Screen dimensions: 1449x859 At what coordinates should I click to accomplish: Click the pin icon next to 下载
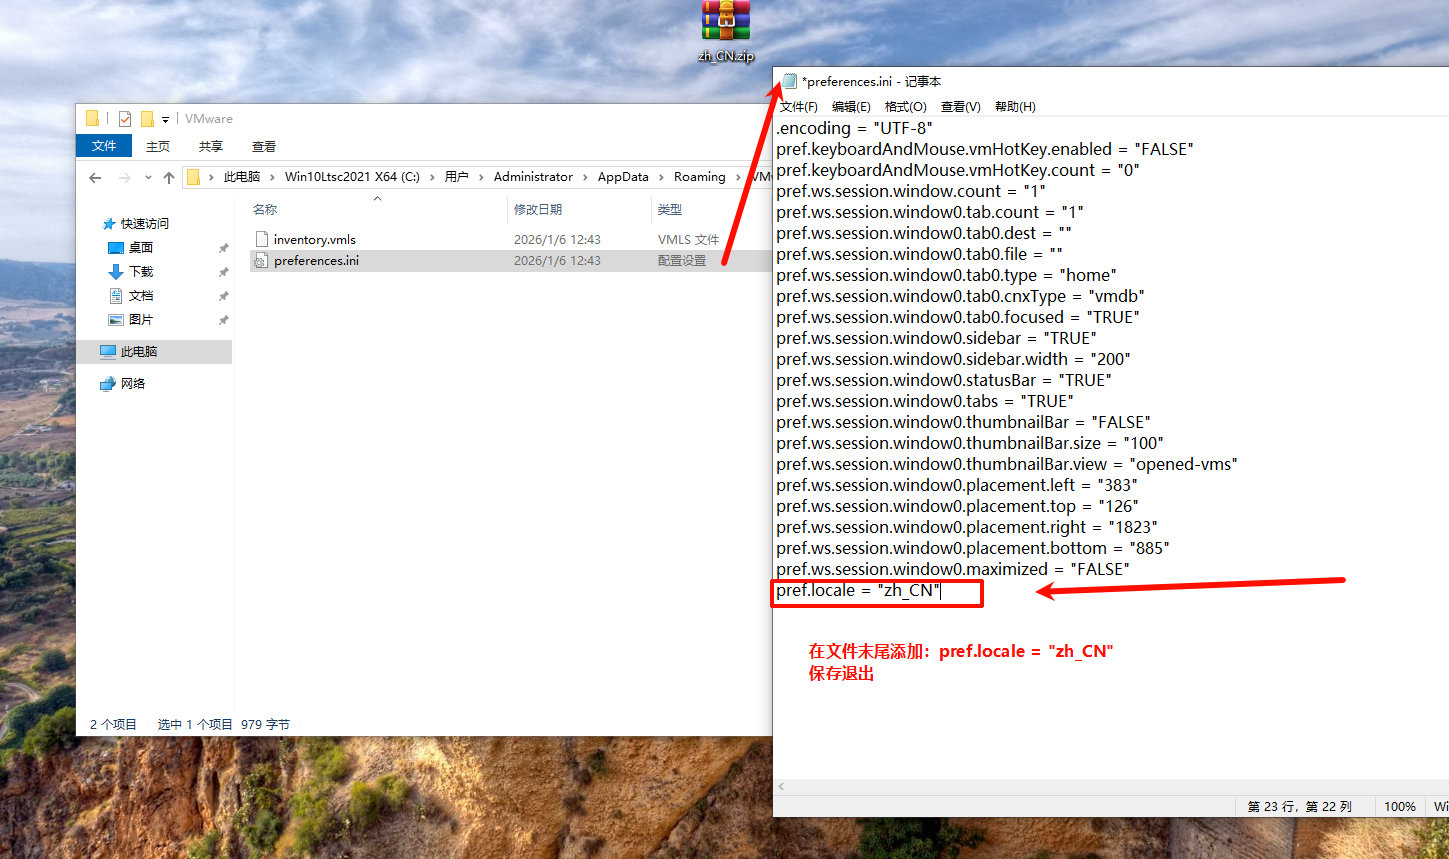click(224, 272)
